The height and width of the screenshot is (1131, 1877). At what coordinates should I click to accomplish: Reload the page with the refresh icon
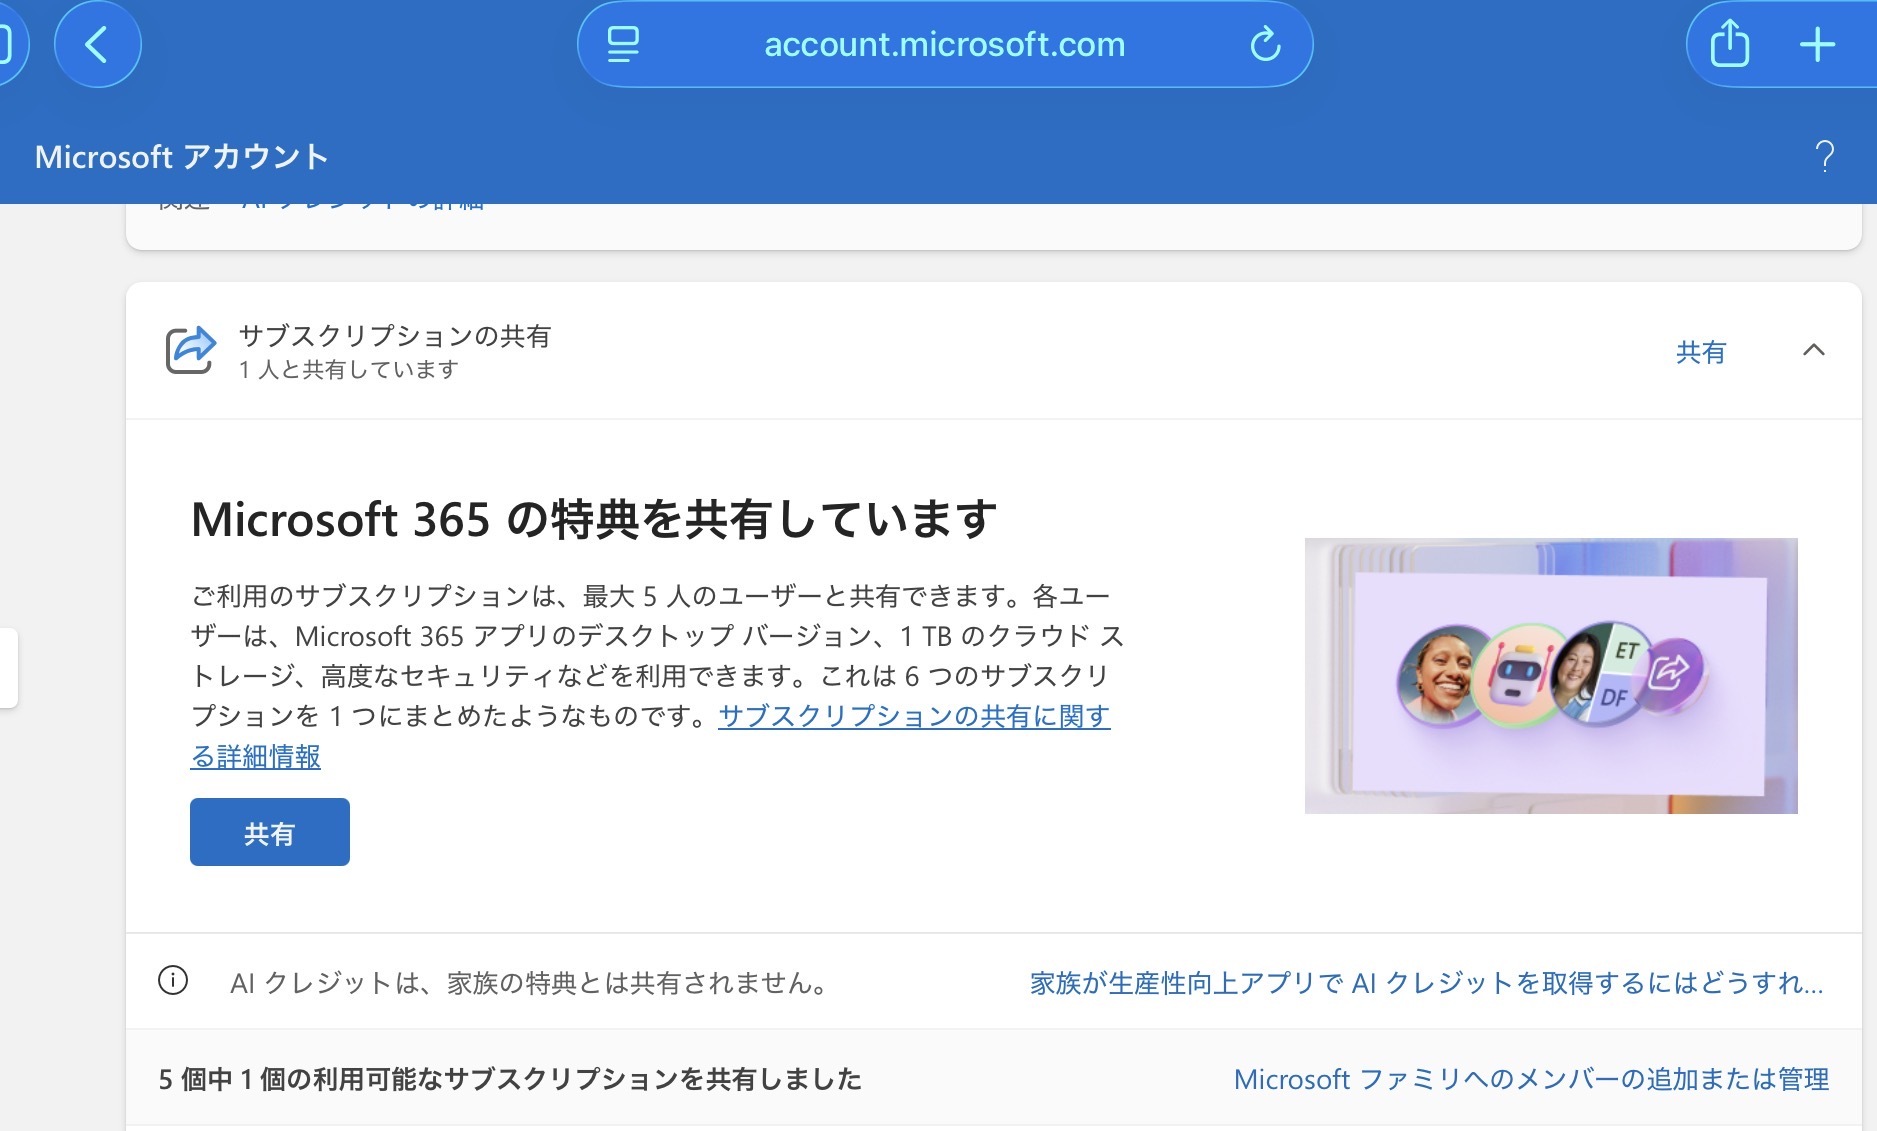[1265, 44]
